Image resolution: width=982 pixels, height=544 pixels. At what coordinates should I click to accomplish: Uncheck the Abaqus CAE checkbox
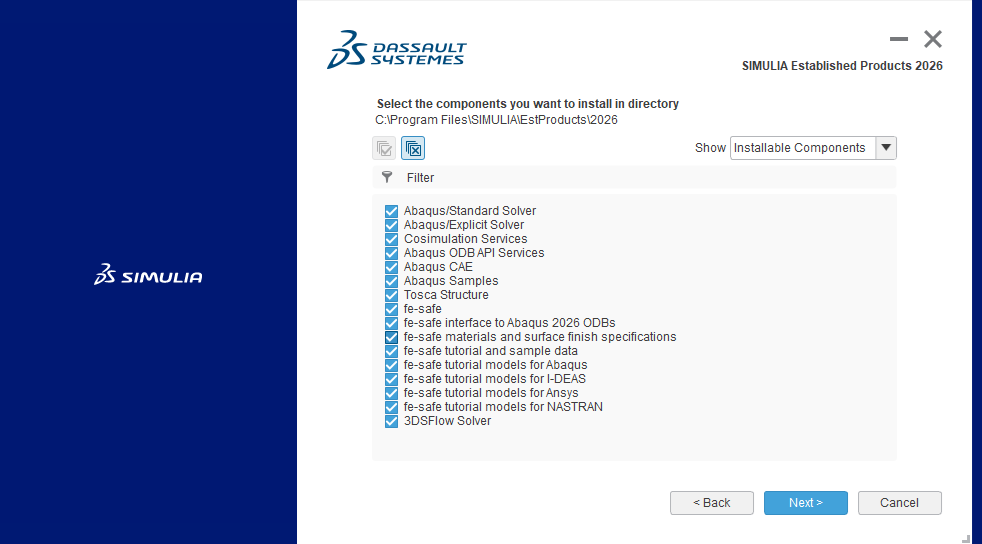[392, 267]
